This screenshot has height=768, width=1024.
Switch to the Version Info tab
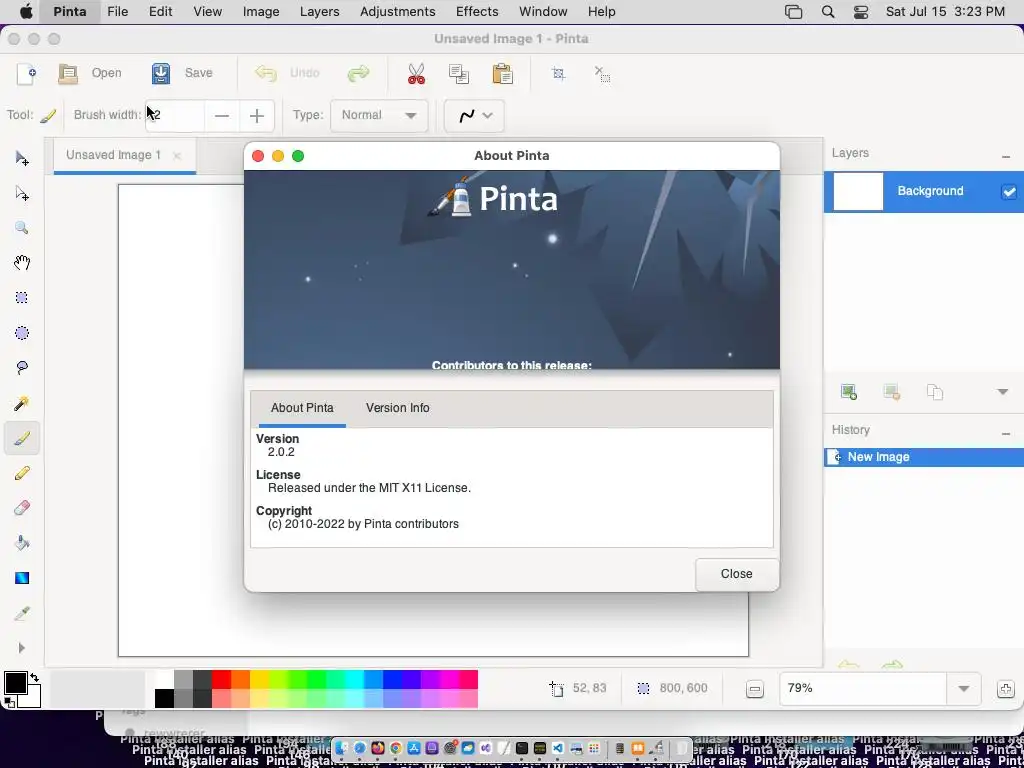398,408
